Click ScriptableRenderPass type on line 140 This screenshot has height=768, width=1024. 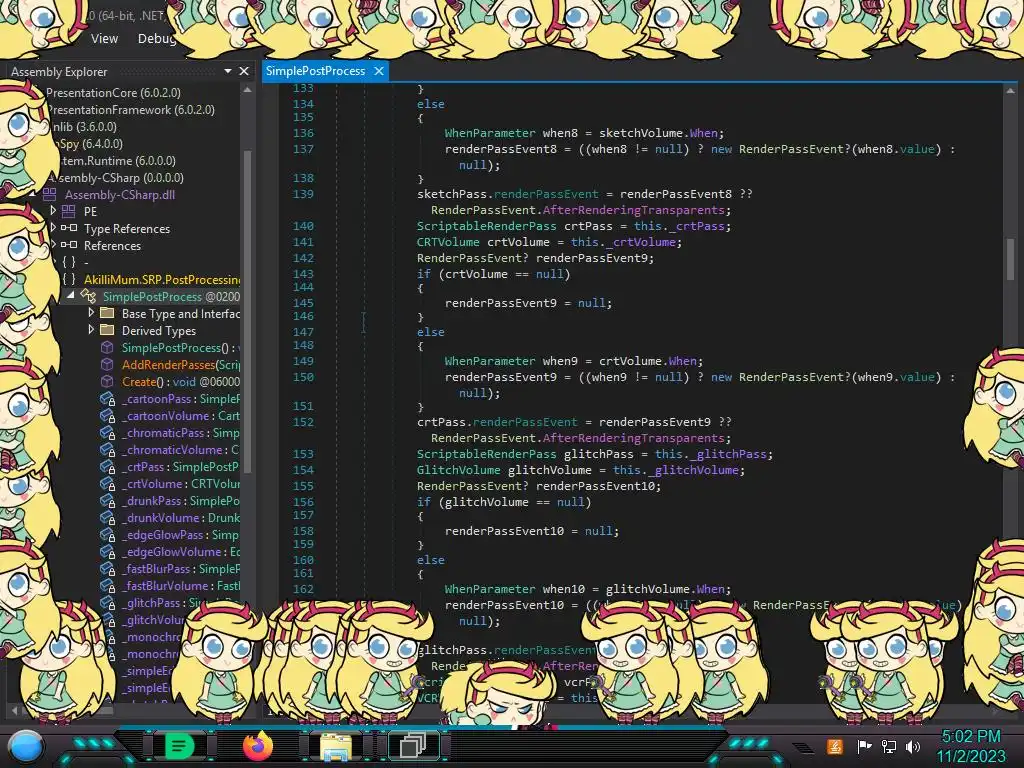coord(487,226)
